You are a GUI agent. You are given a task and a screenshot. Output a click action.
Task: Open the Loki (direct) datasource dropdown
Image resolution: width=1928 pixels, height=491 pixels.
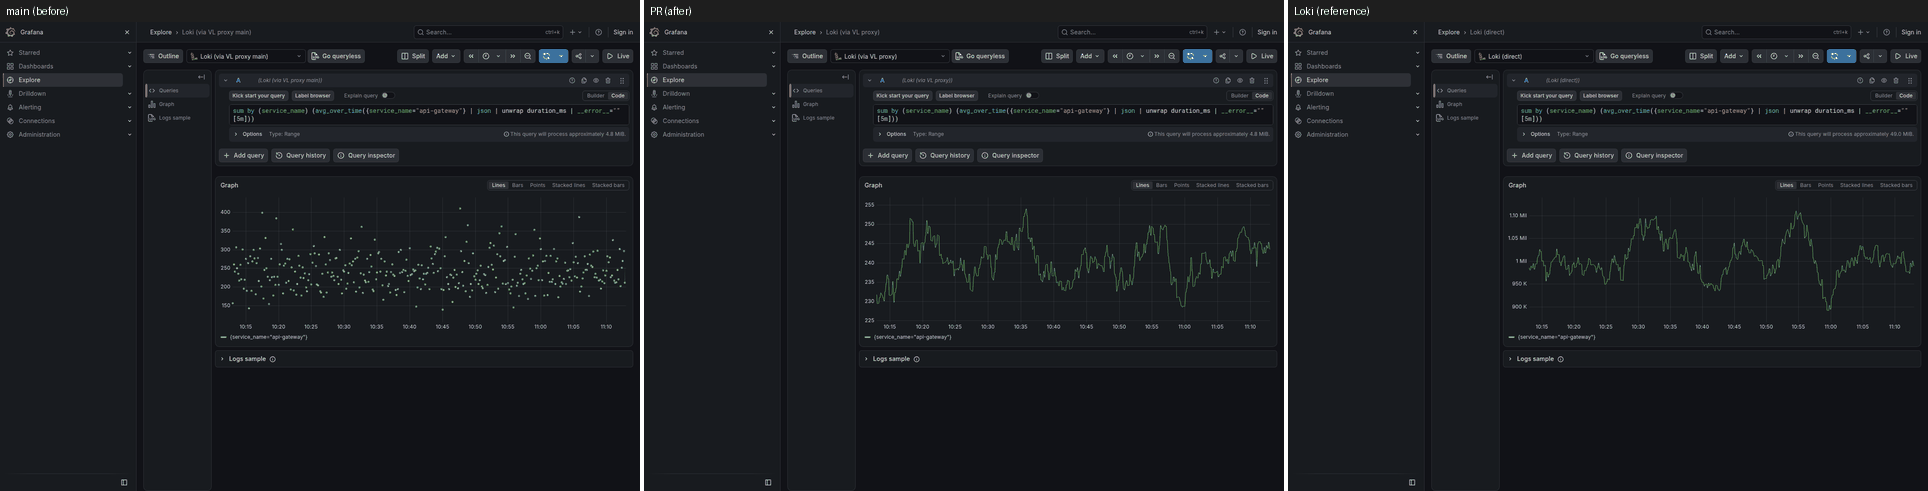click(1534, 56)
